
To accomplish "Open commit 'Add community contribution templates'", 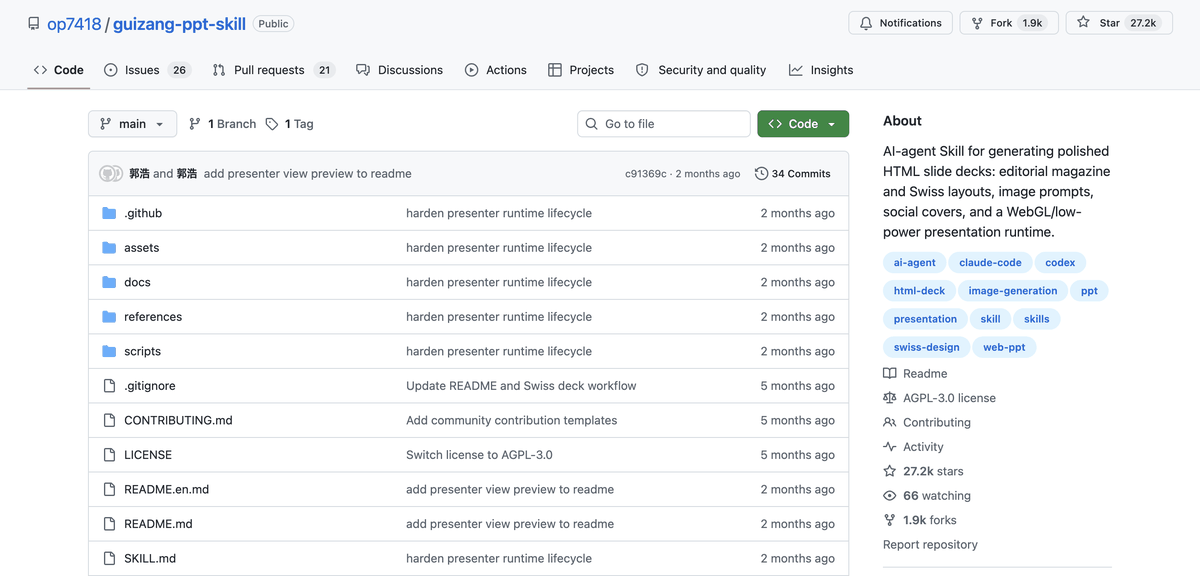I will click(511, 420).
